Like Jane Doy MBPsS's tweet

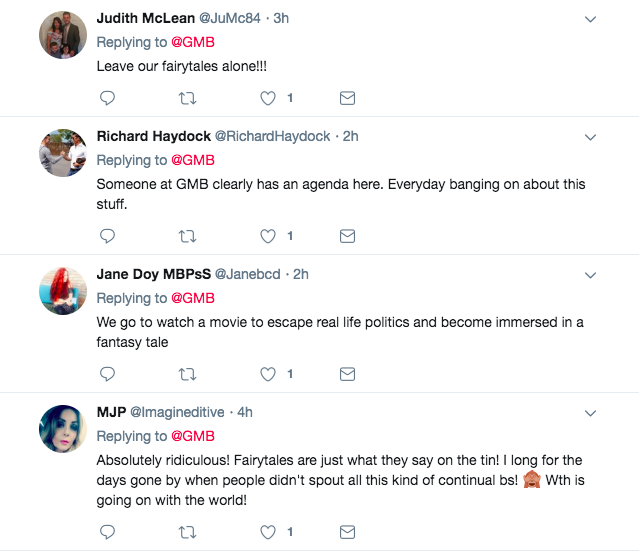(267, 374)
